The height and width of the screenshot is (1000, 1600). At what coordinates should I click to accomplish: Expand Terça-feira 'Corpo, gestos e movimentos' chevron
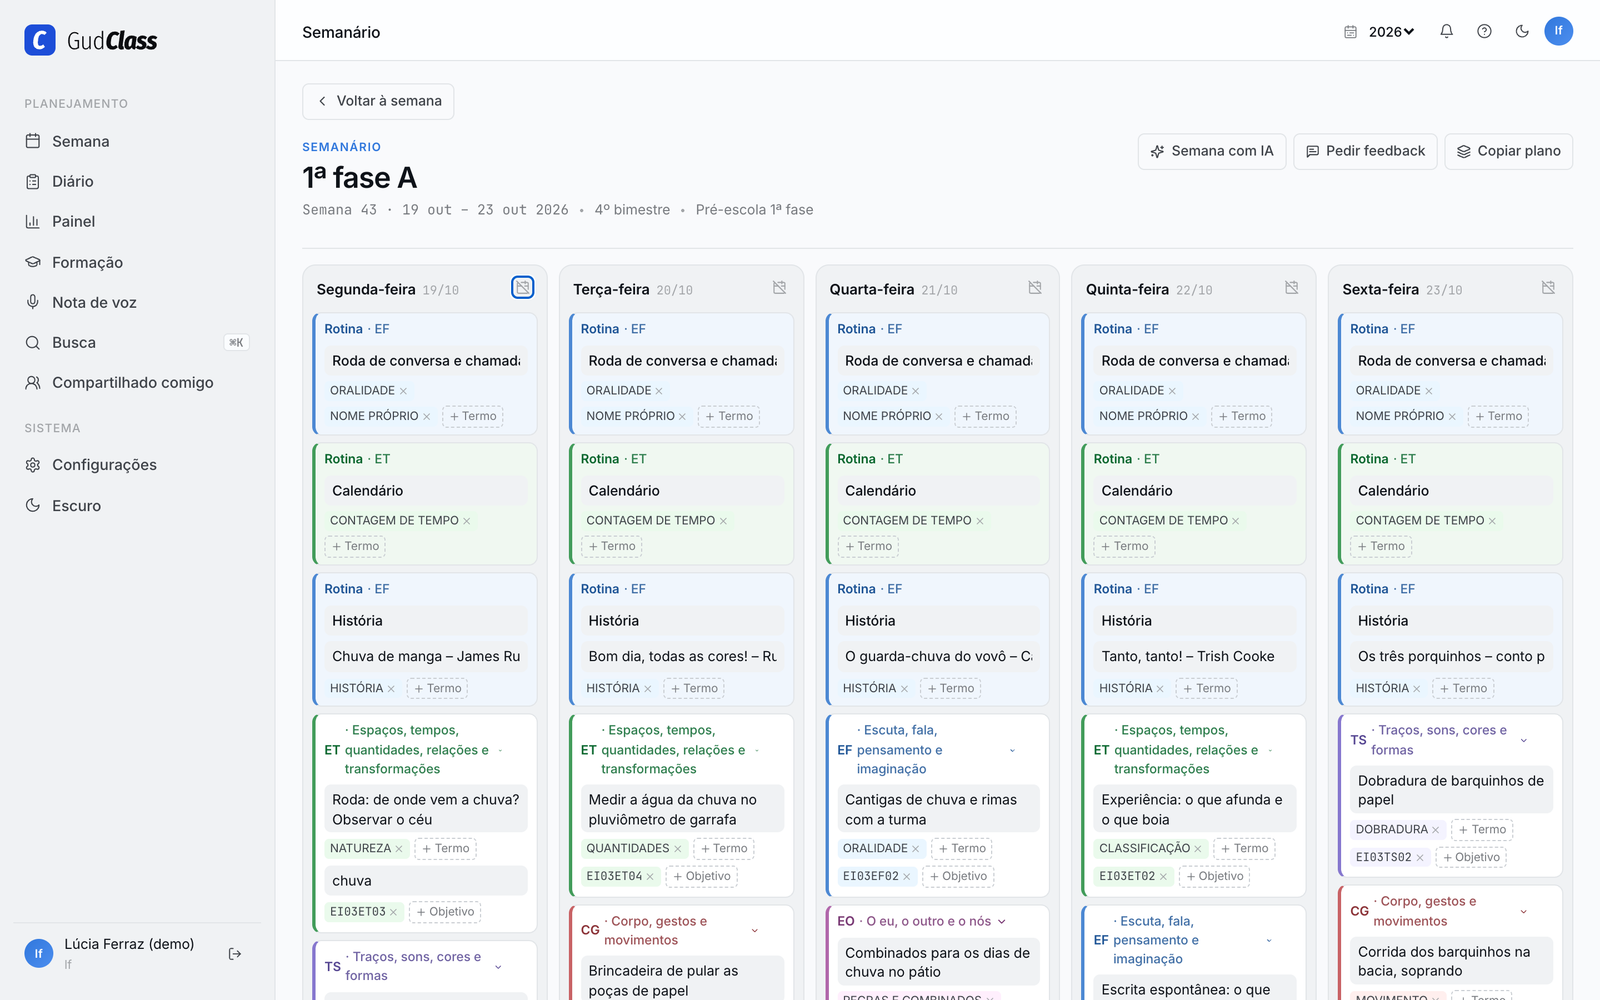(x=755, y=930)
